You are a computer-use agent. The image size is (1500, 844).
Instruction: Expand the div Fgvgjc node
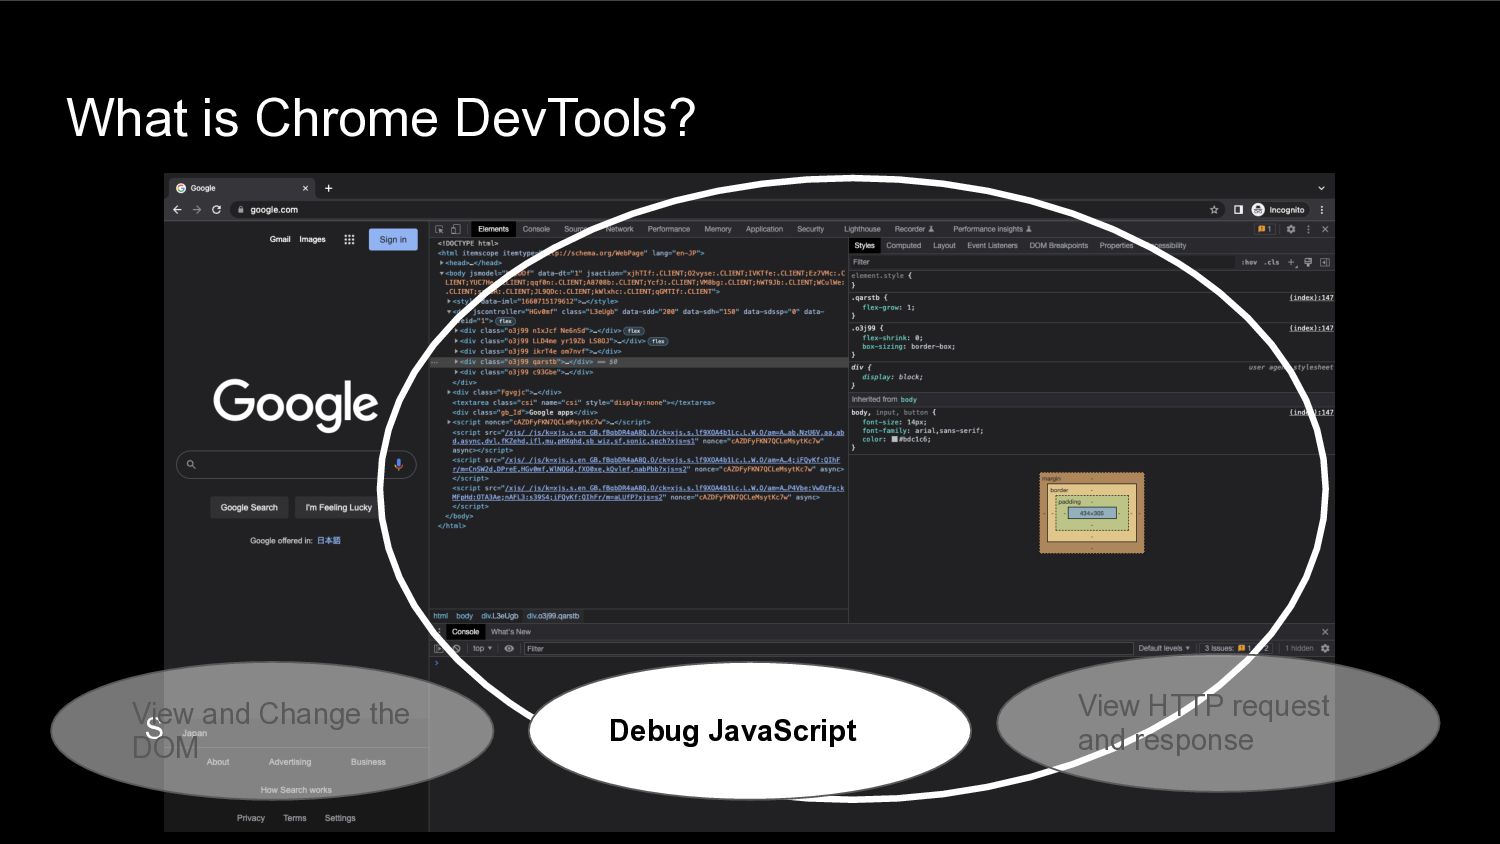pyautogui.click(x=449, y=392)
